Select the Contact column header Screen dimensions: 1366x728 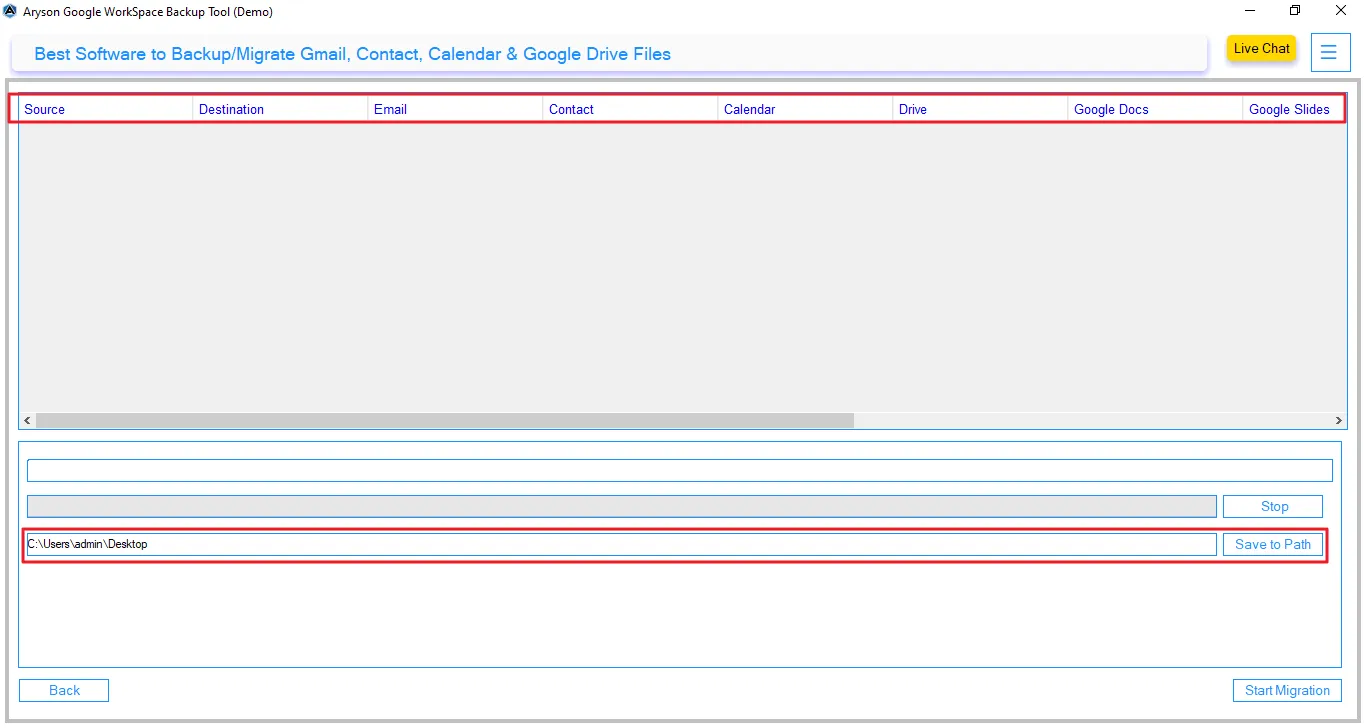571,109
